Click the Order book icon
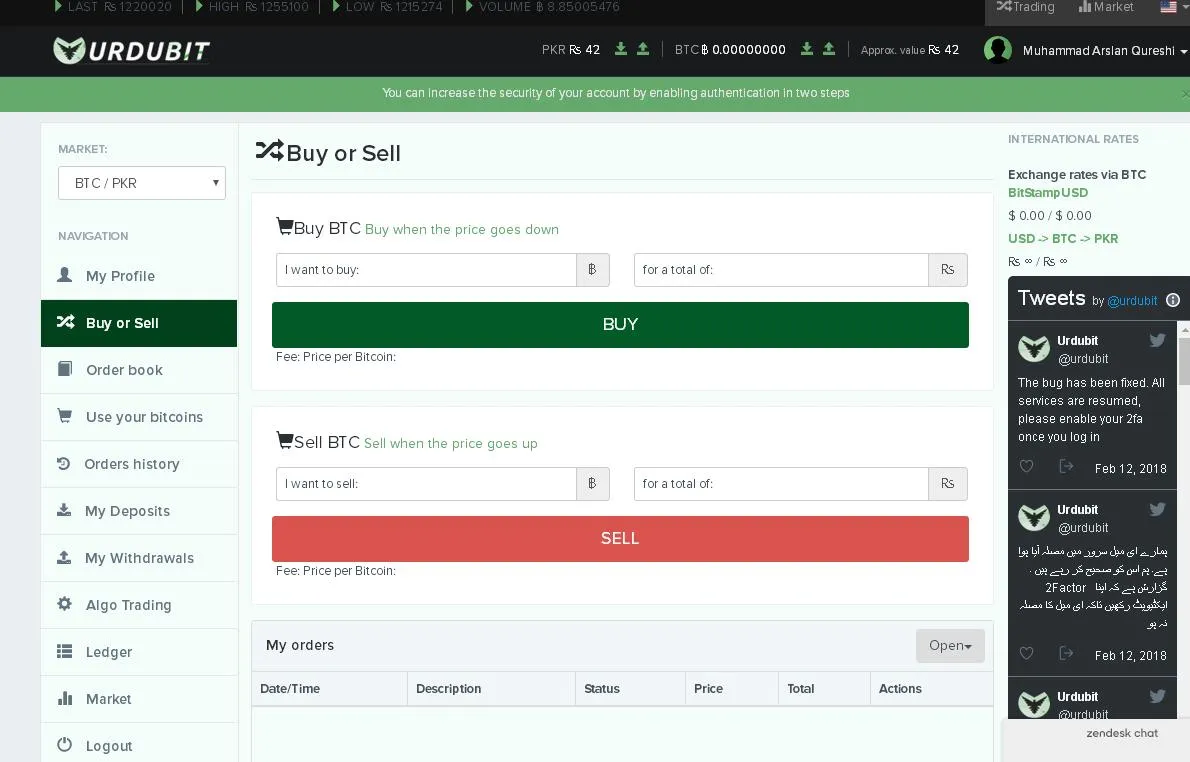1190x762 pixels. pyautogui.click(x=65, y=369)
